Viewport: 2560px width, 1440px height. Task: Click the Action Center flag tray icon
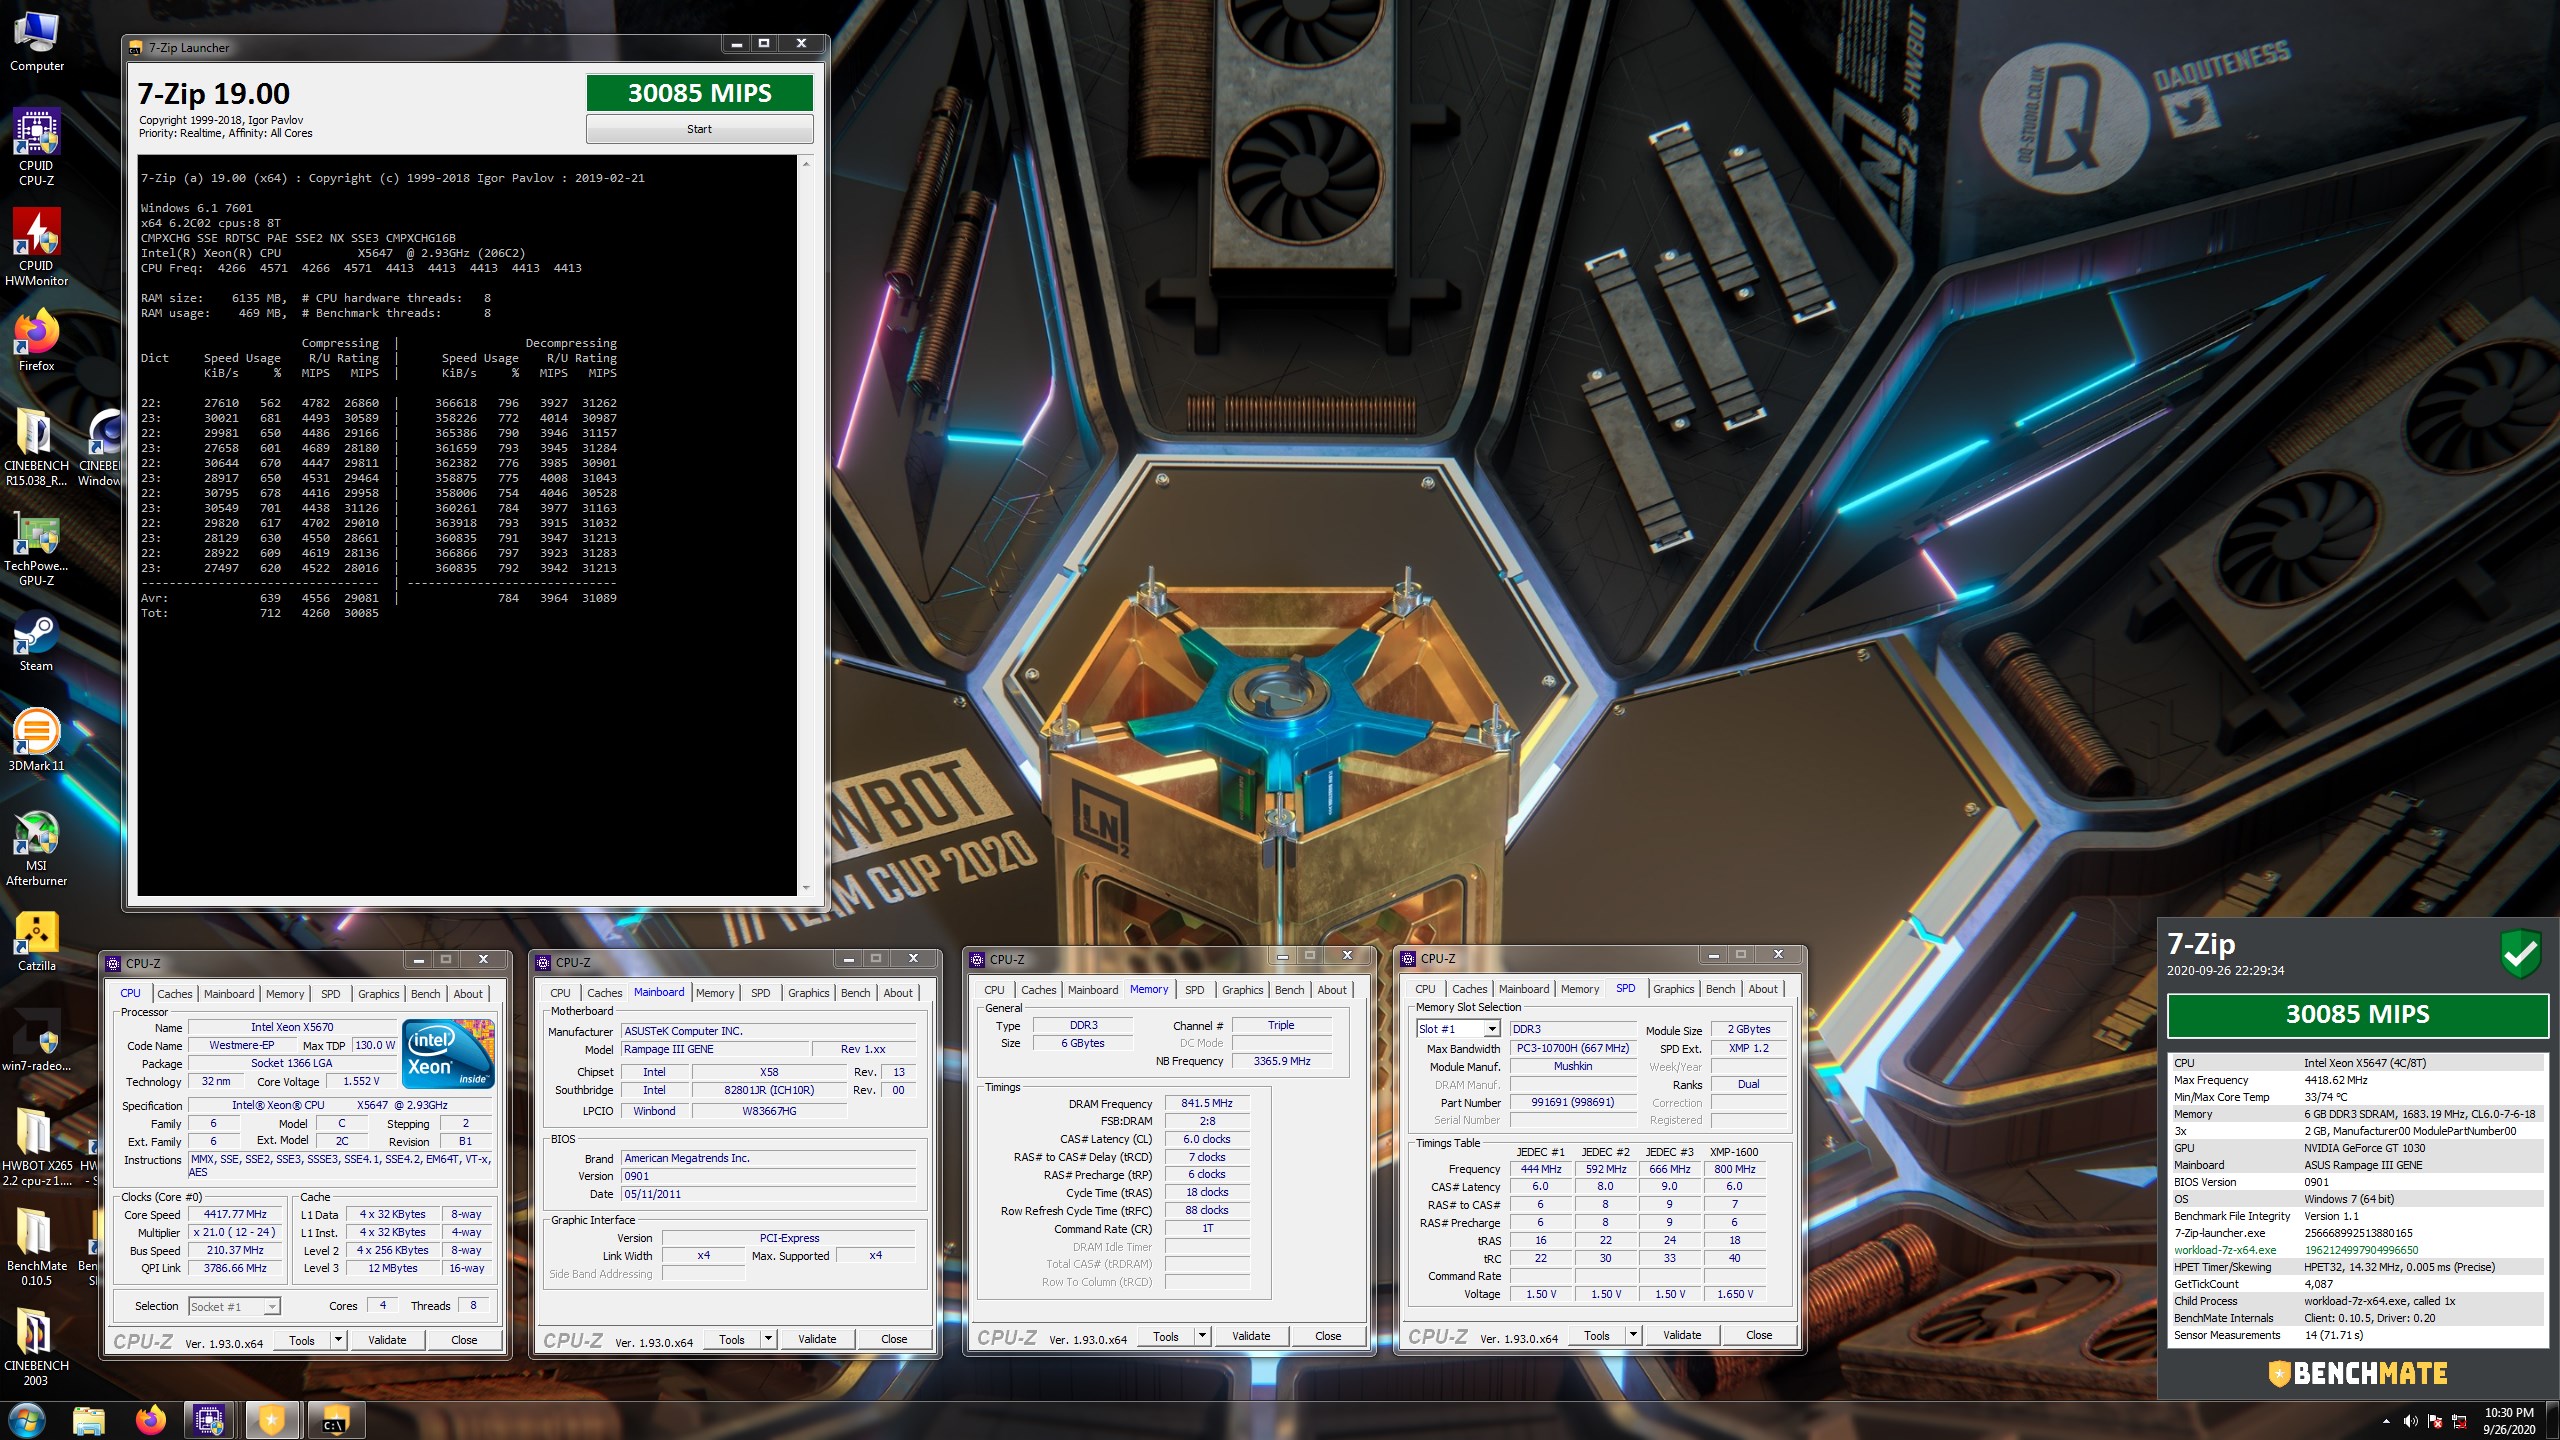2435,1421
